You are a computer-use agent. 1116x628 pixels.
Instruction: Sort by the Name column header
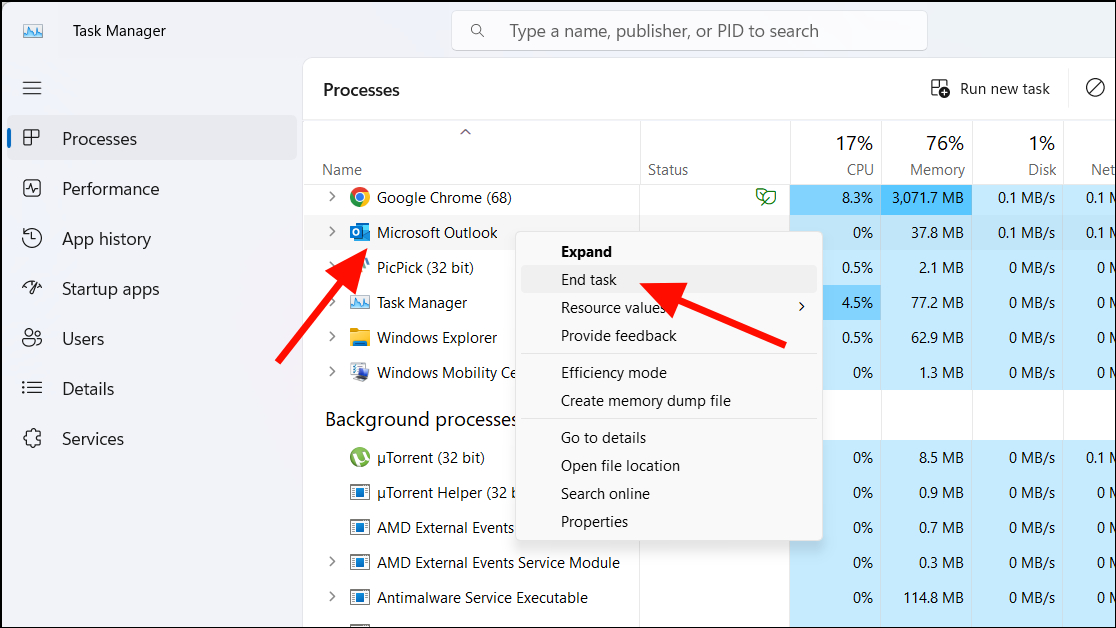[471, 152]
